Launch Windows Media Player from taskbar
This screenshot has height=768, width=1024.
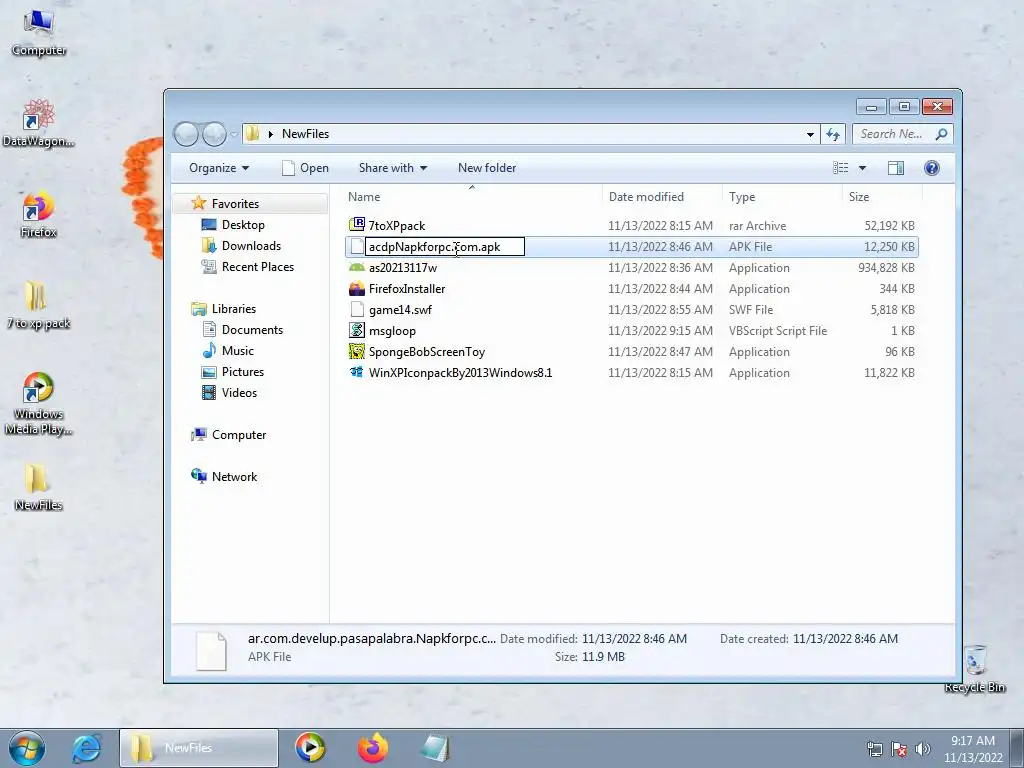coord(310,748)
